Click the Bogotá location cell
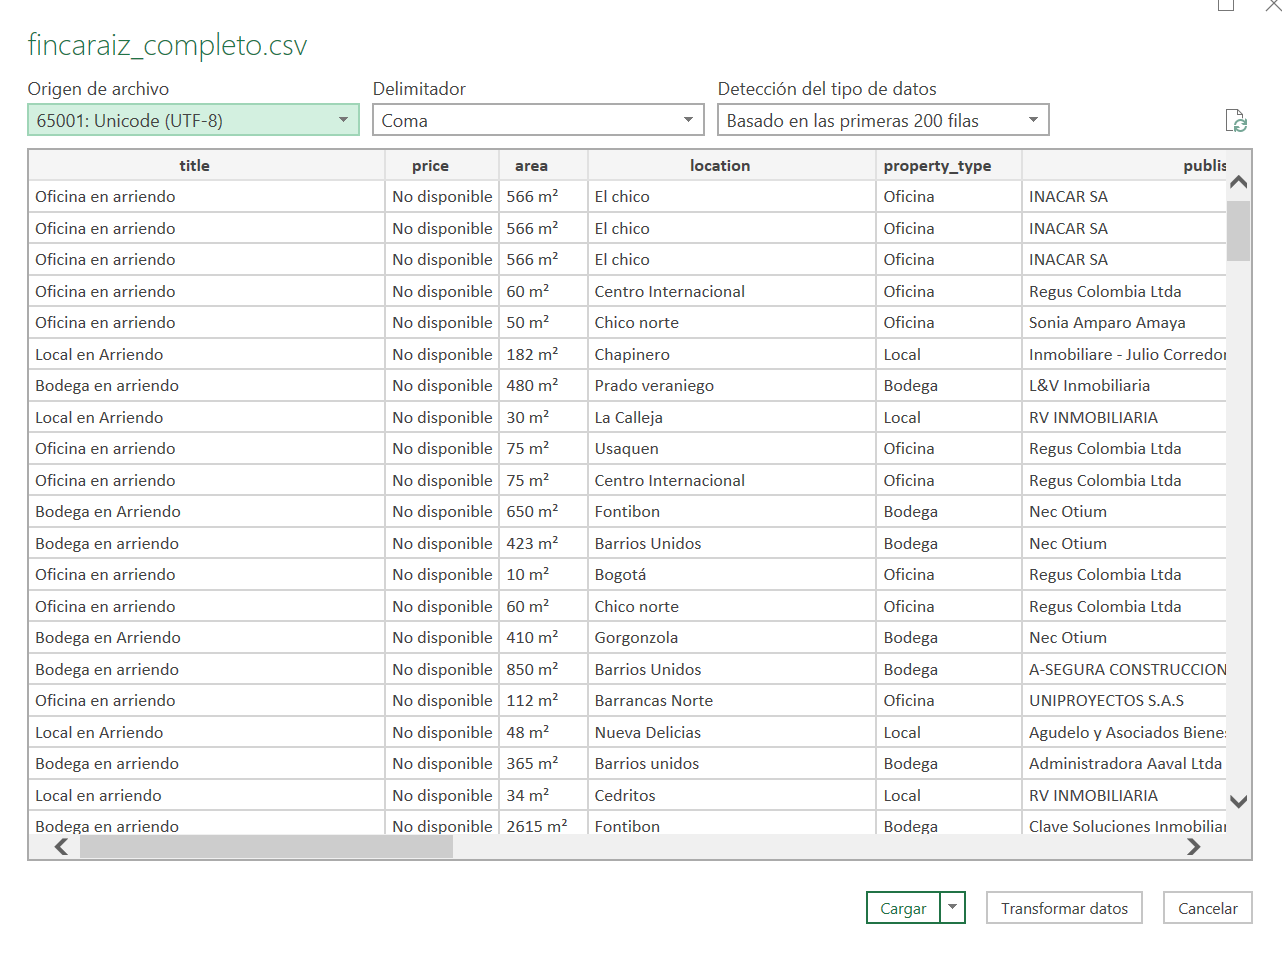The image size is (1282, 963). point(731,574)
